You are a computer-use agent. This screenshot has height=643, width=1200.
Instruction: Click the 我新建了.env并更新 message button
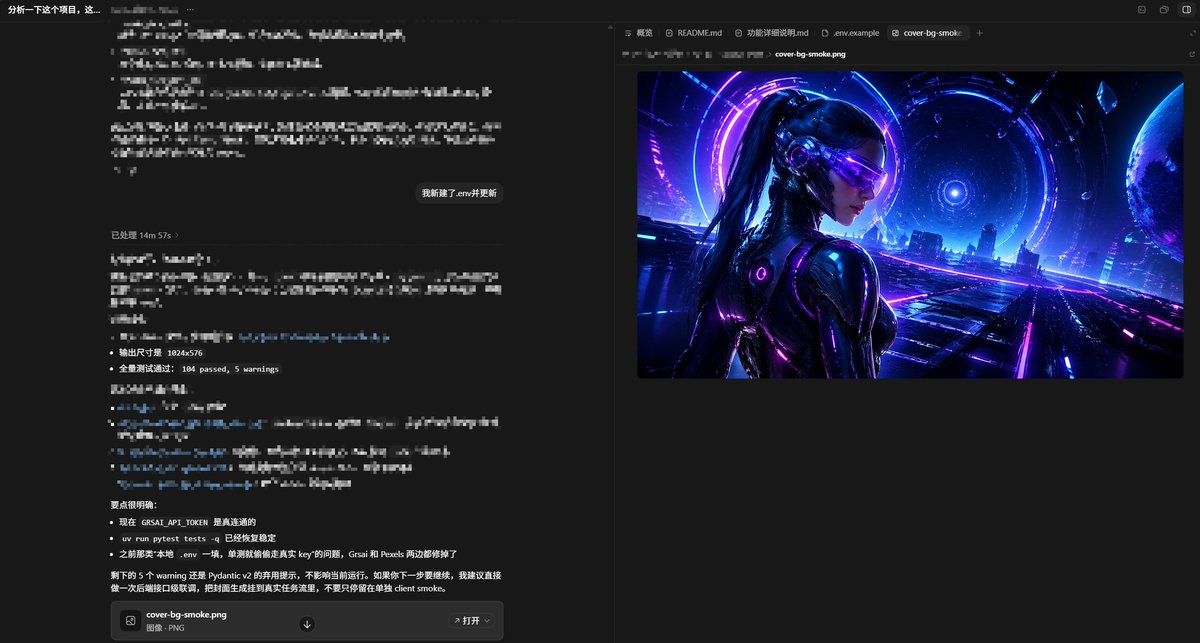[x=459, y=192]
